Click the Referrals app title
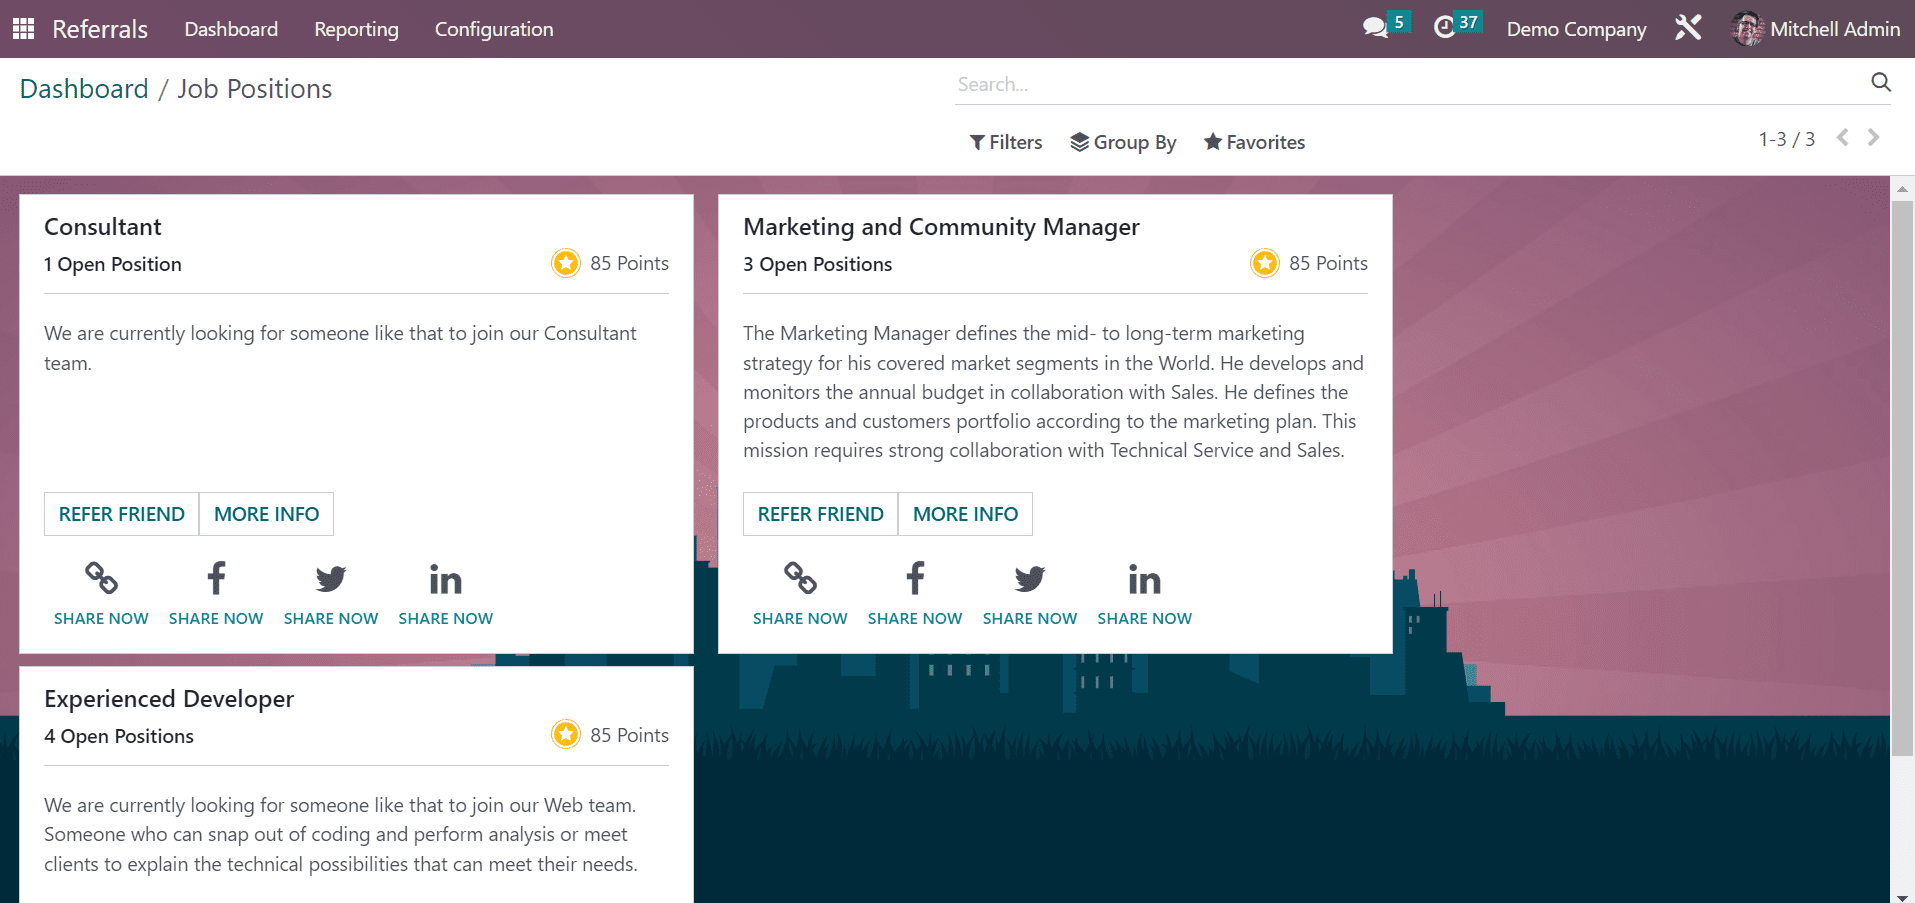Screen dimensions: 1915x903 pyautogui.click(x=100, y=29)
